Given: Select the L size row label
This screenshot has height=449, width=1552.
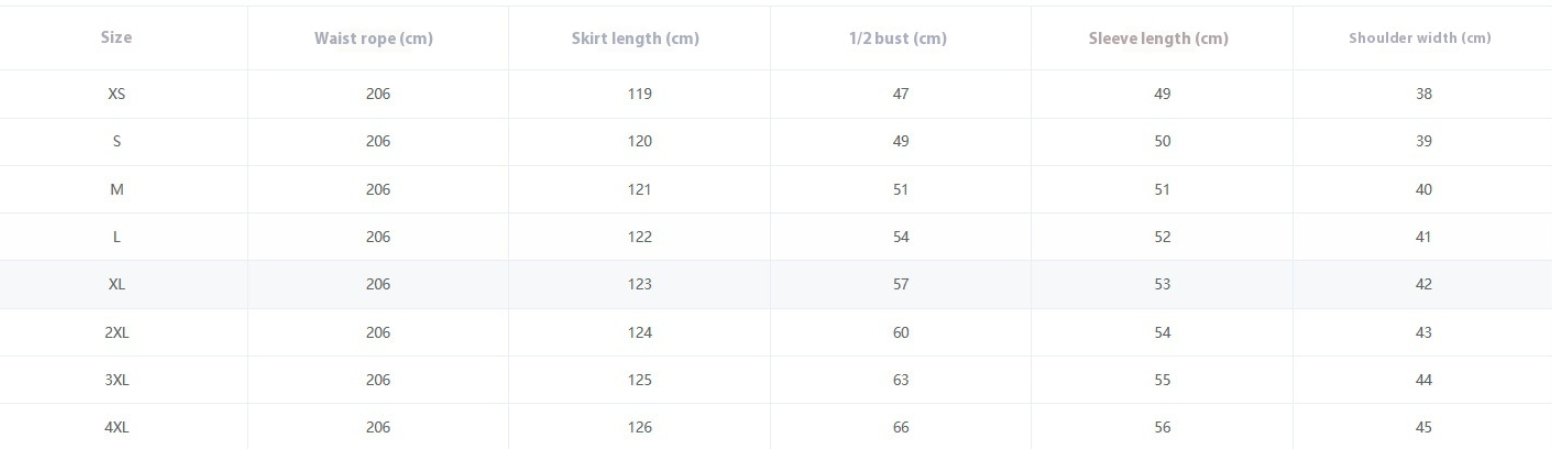Looking at the screenshot, I should [x=117, y=237].
